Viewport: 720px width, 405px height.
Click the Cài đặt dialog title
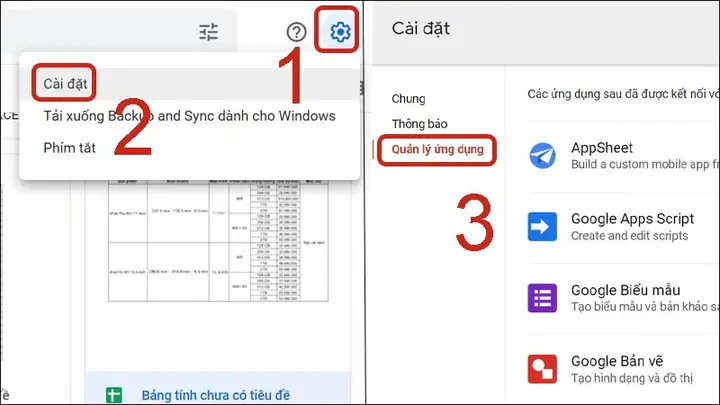click(x=421, y=28)
